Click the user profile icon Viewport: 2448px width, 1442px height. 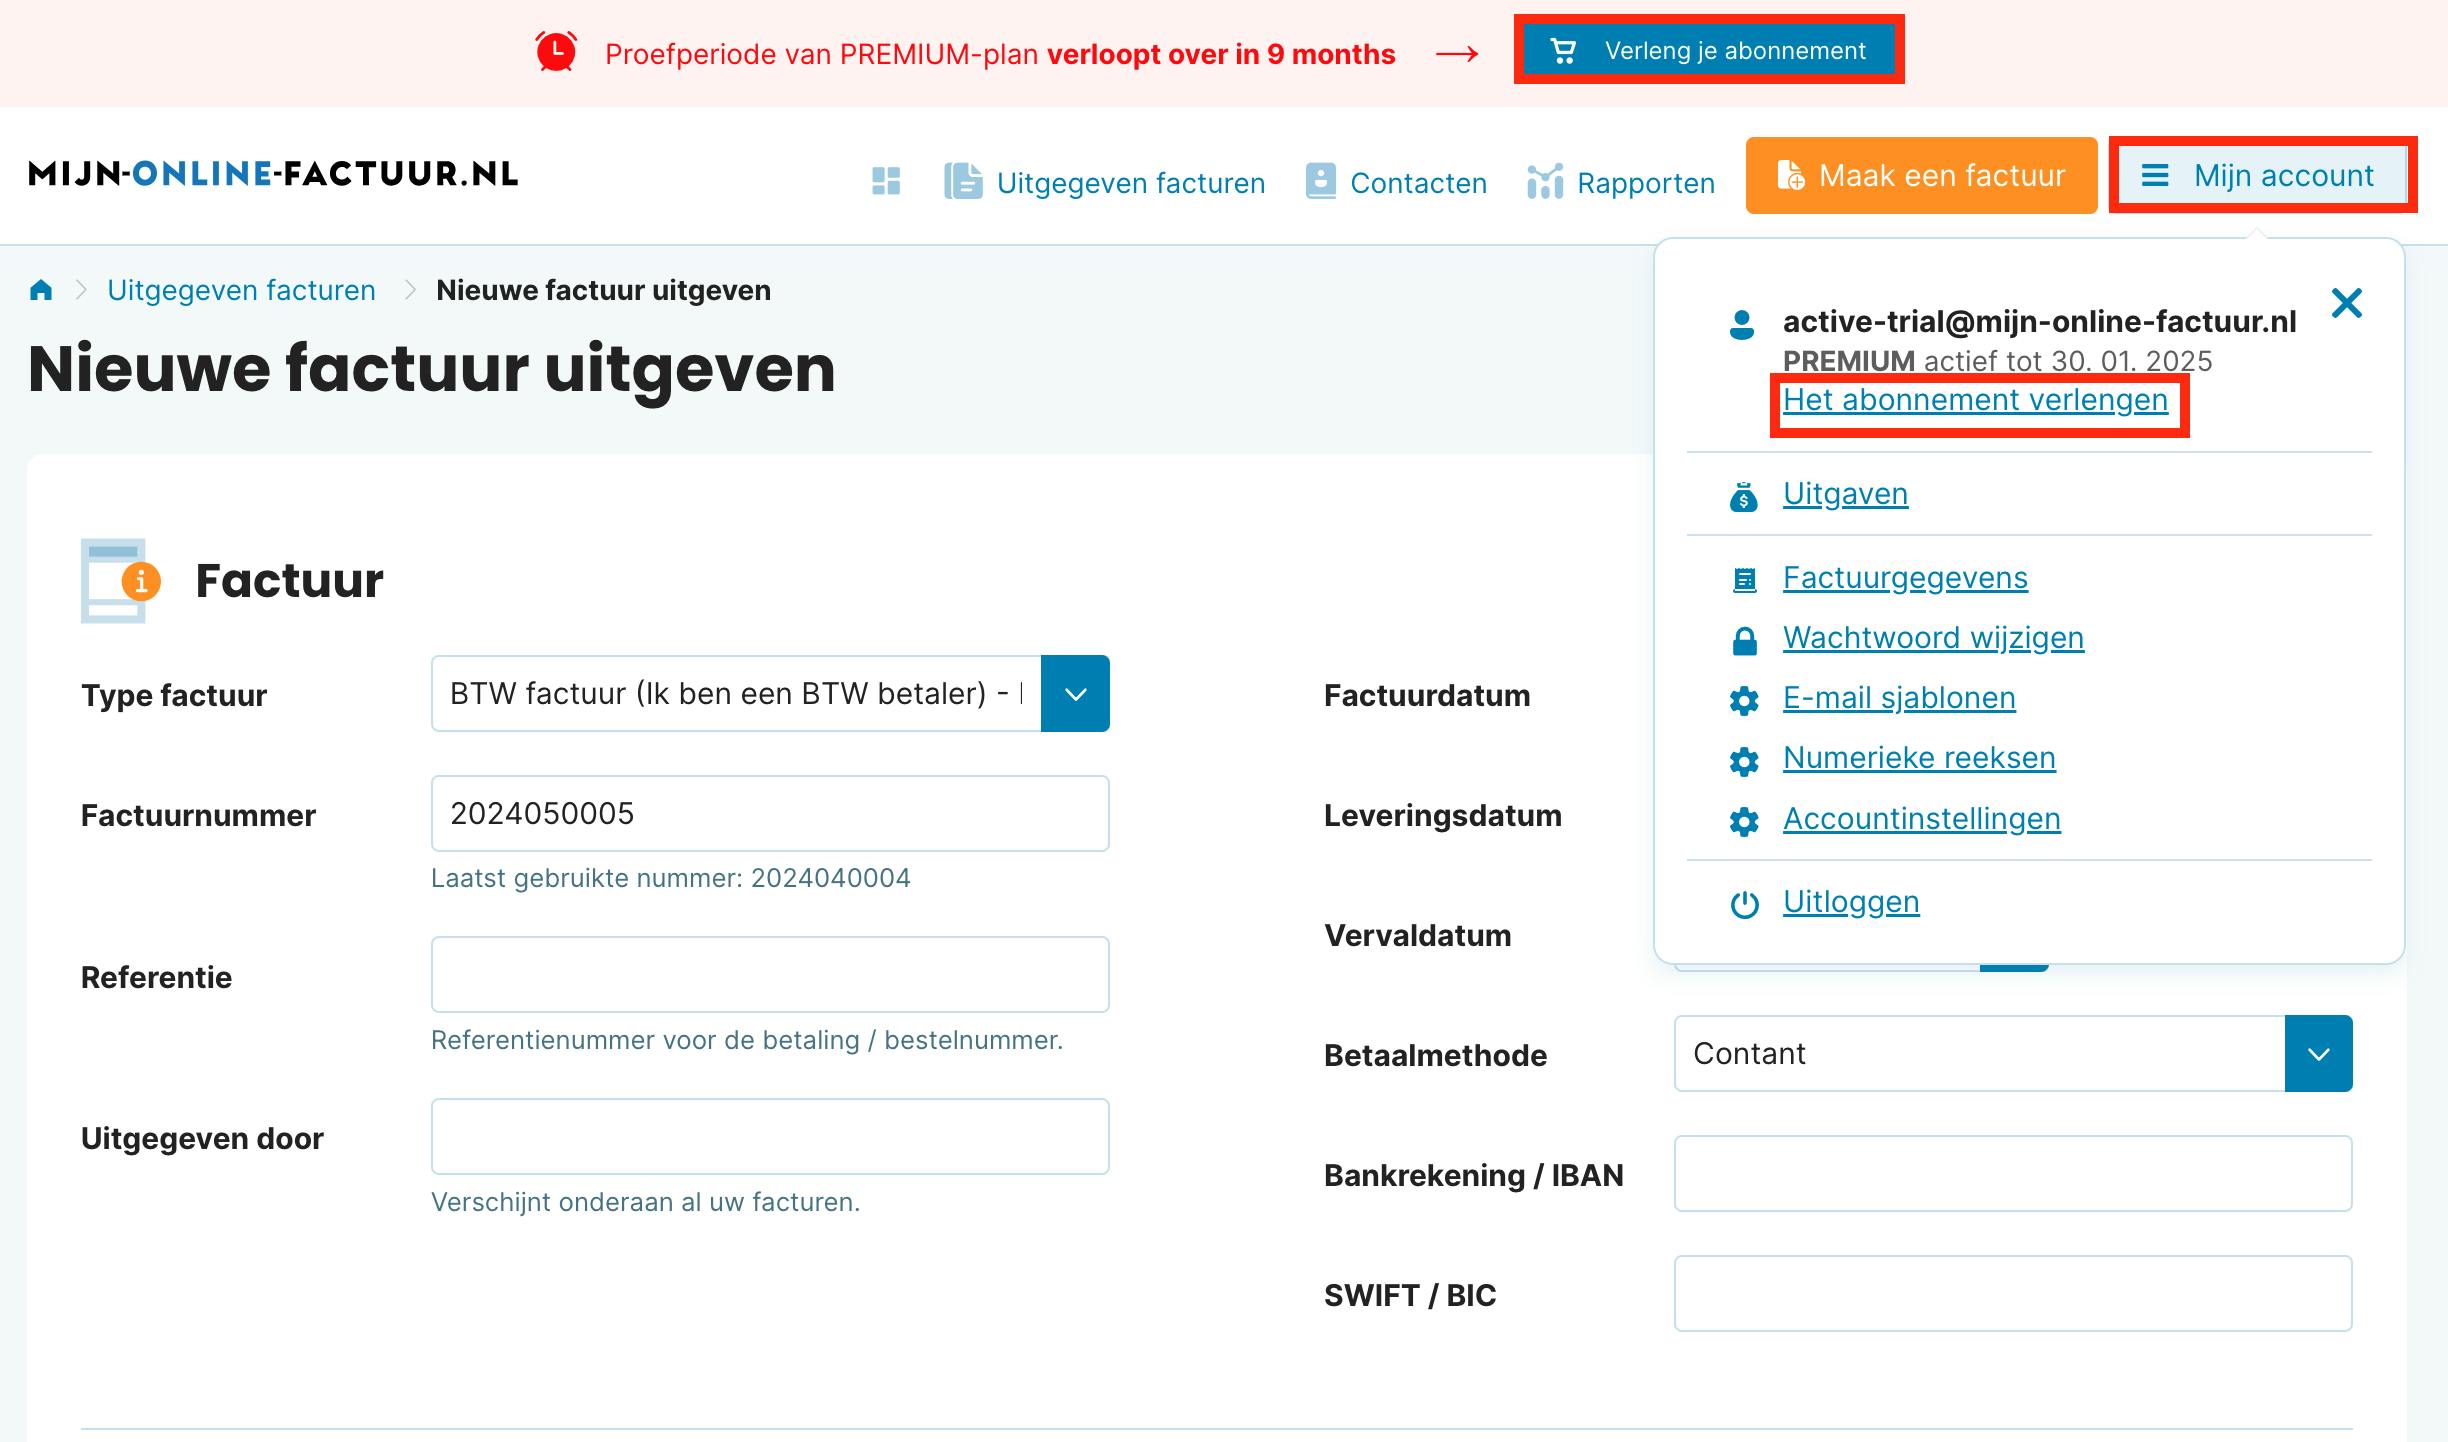pos(1742,325)
